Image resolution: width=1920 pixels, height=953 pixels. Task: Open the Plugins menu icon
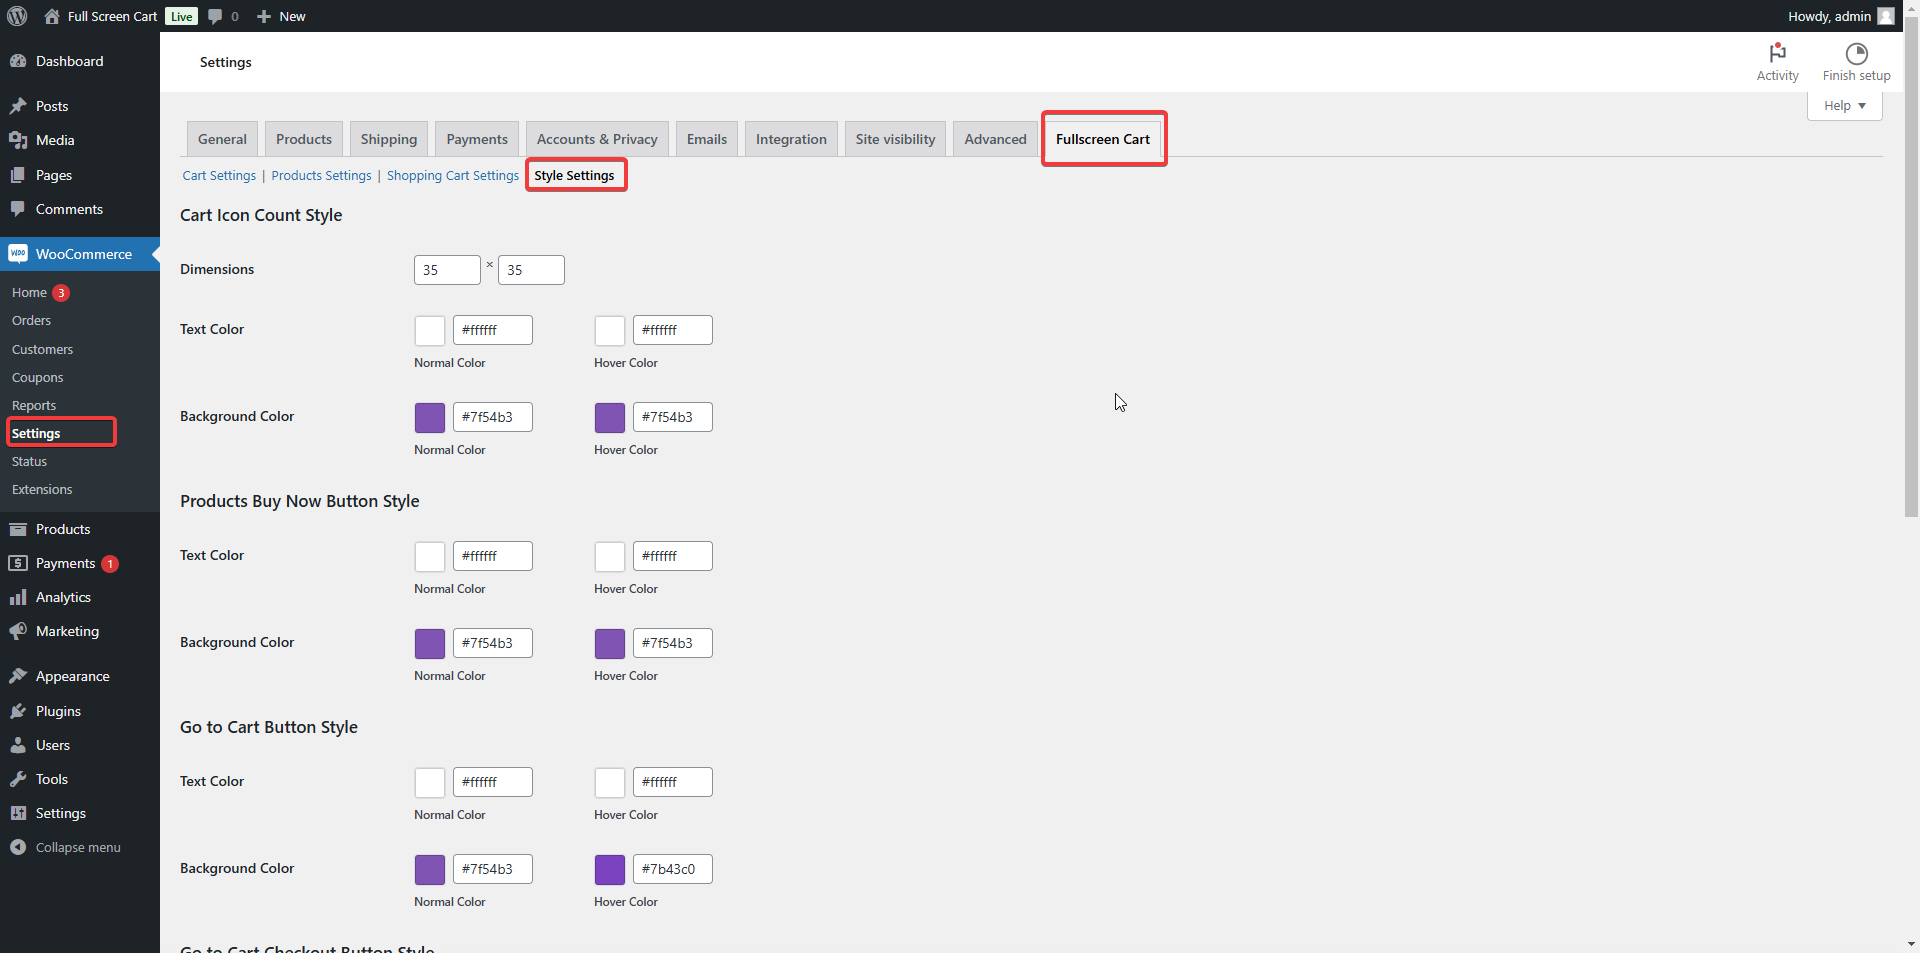point(18,711)
